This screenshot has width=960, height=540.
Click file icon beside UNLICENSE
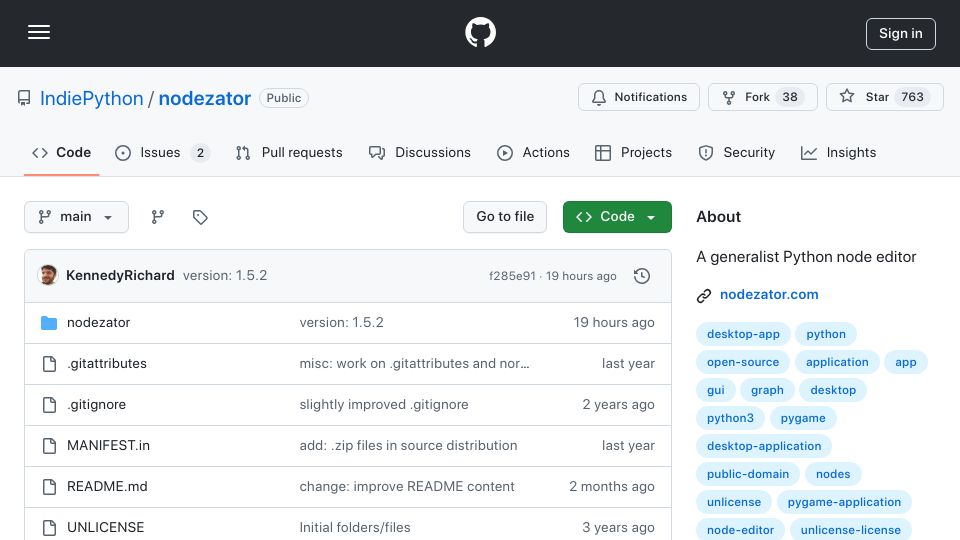(x=49, y=528)
